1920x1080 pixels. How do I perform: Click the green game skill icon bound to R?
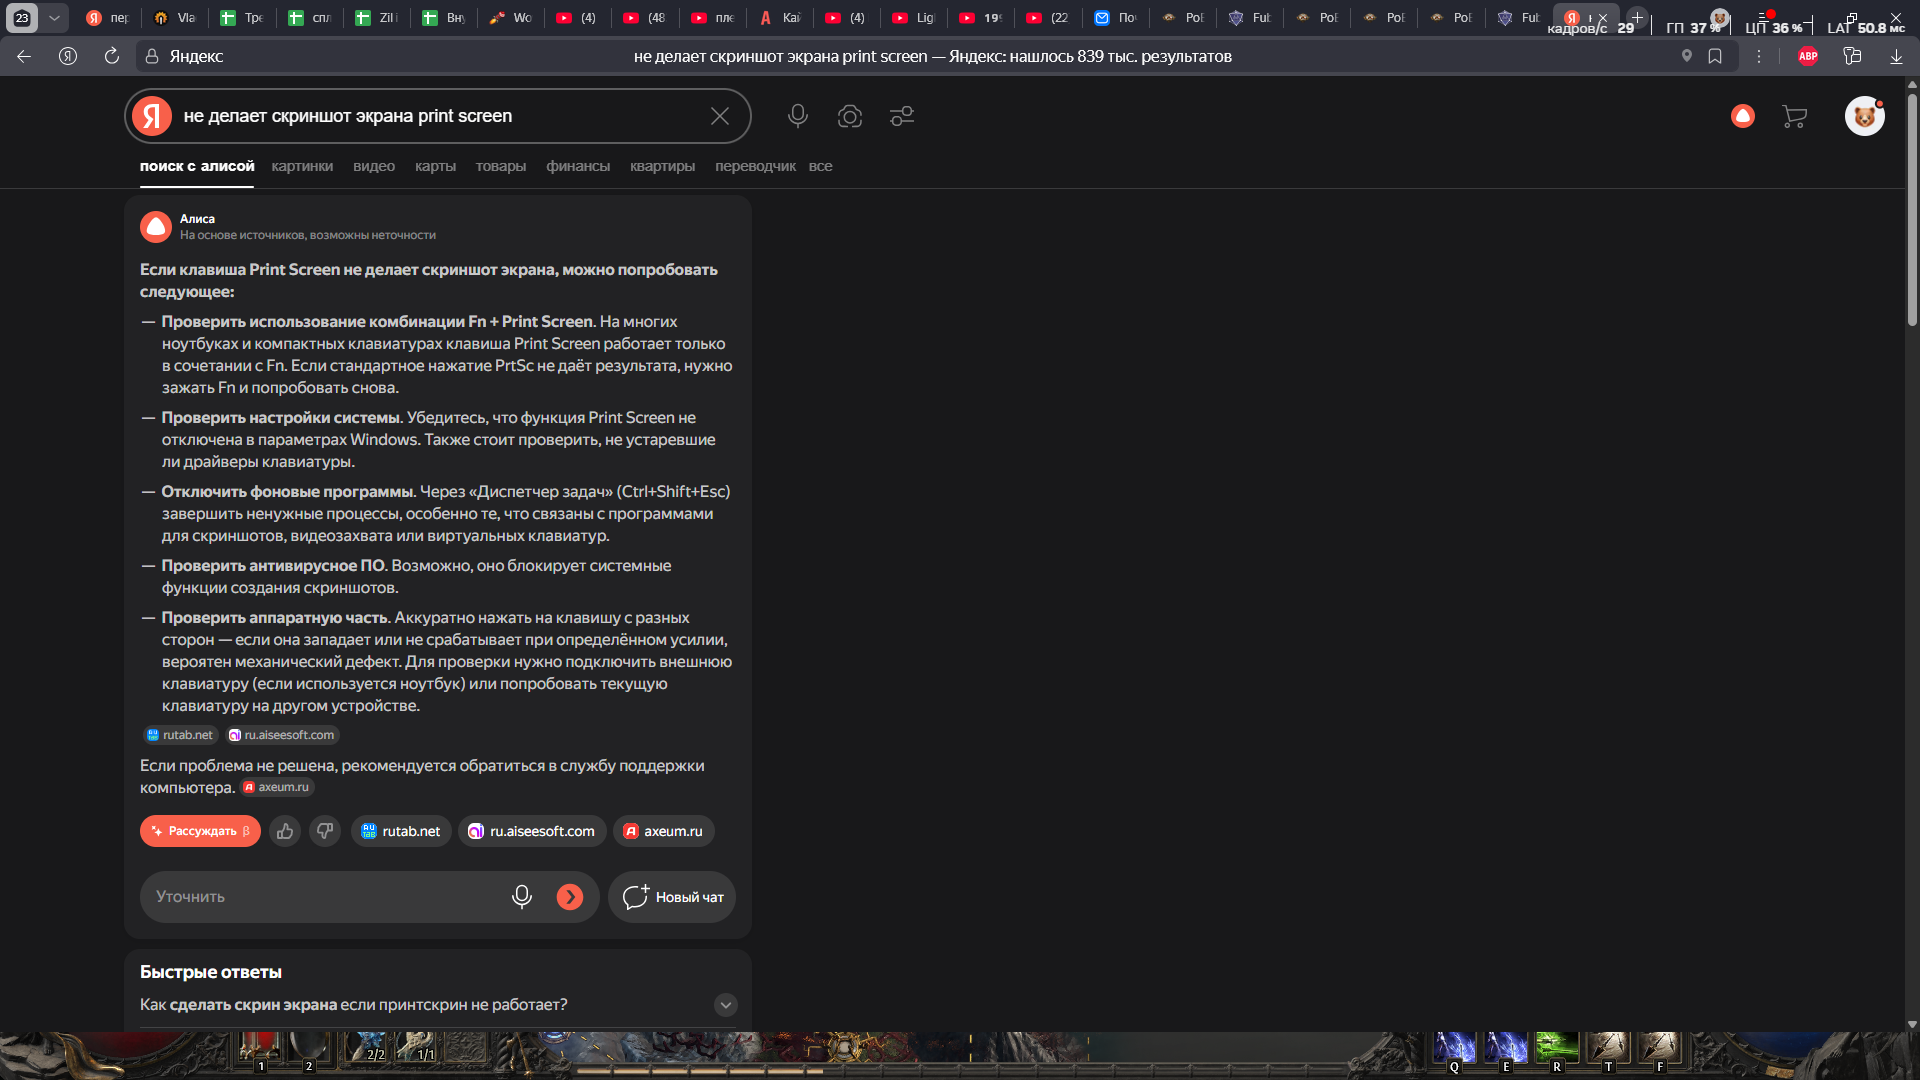(x=1557, y=1049)
